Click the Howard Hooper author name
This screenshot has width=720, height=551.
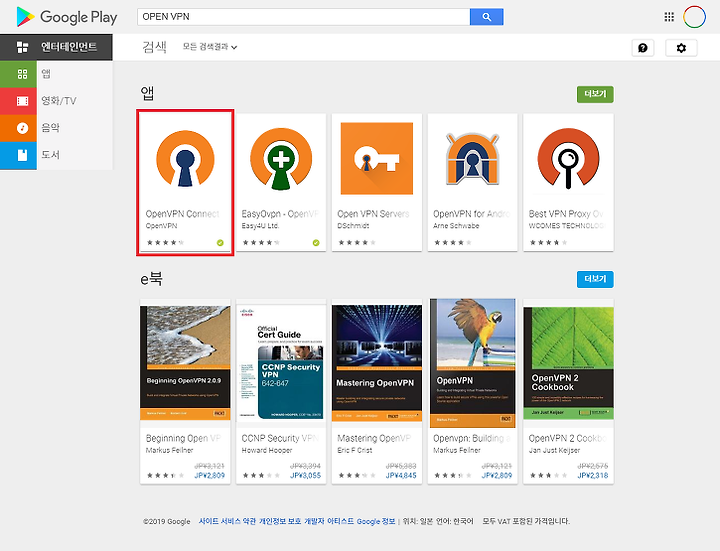267,450
